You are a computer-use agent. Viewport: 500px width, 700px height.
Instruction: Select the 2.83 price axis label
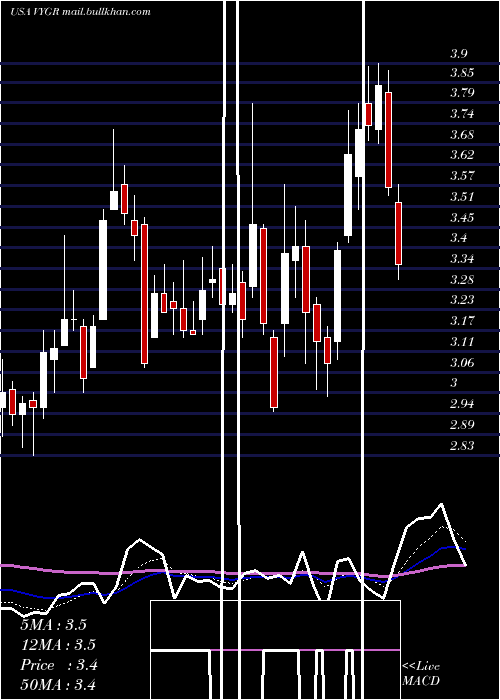click(462, 445)
